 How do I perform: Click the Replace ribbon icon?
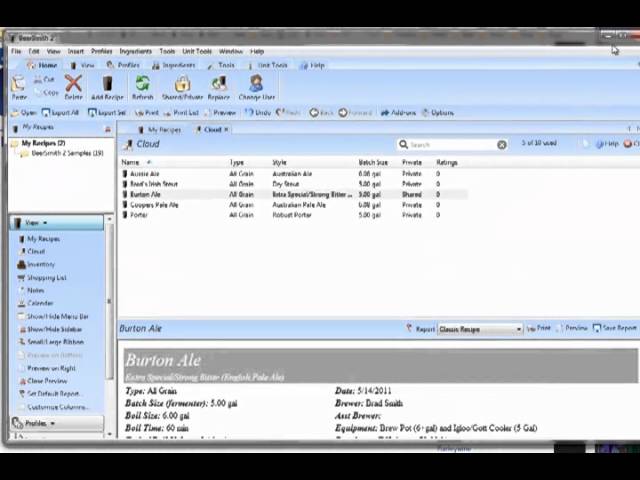[219, 87]
